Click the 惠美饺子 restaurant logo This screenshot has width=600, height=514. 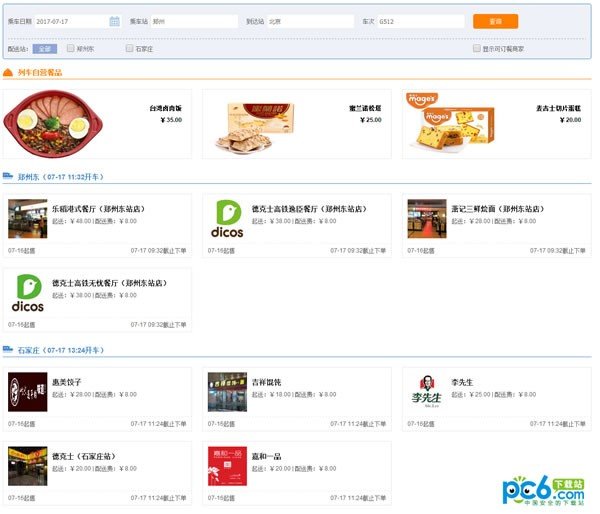pyautogui.click(x=28, y=391)
